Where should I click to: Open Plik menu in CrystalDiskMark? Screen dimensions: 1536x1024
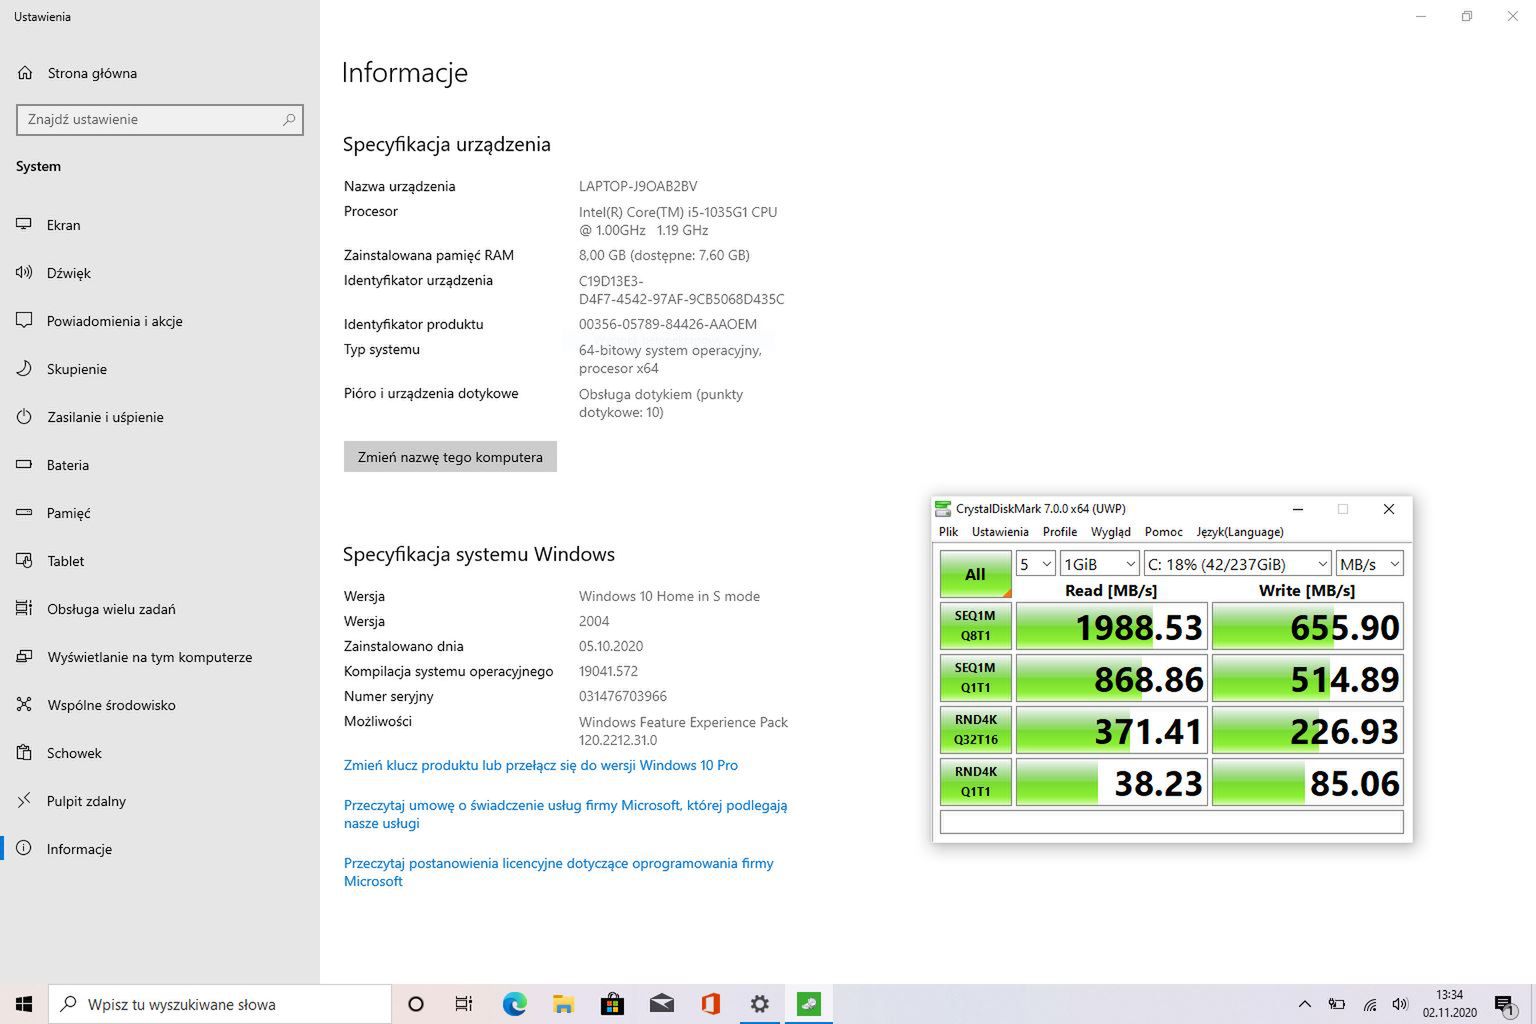[948, 532]
